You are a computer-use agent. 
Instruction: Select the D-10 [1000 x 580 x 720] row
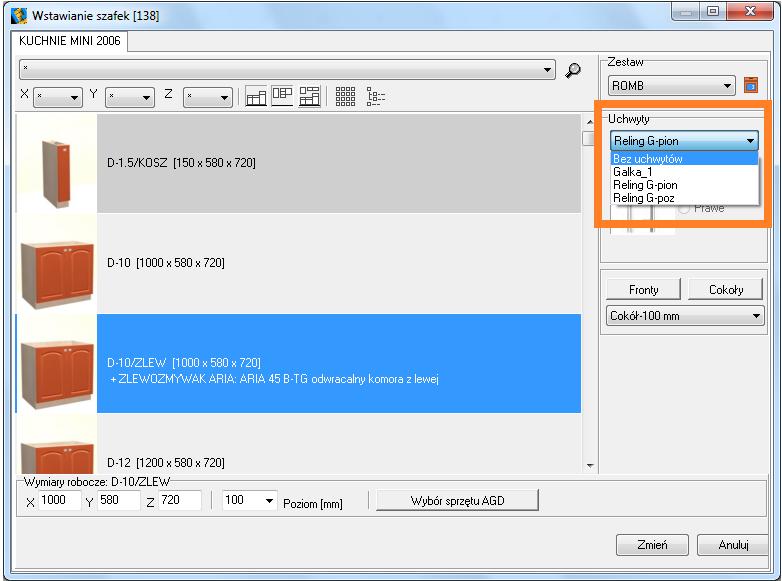pyautogui.click(x=298, y=263)
